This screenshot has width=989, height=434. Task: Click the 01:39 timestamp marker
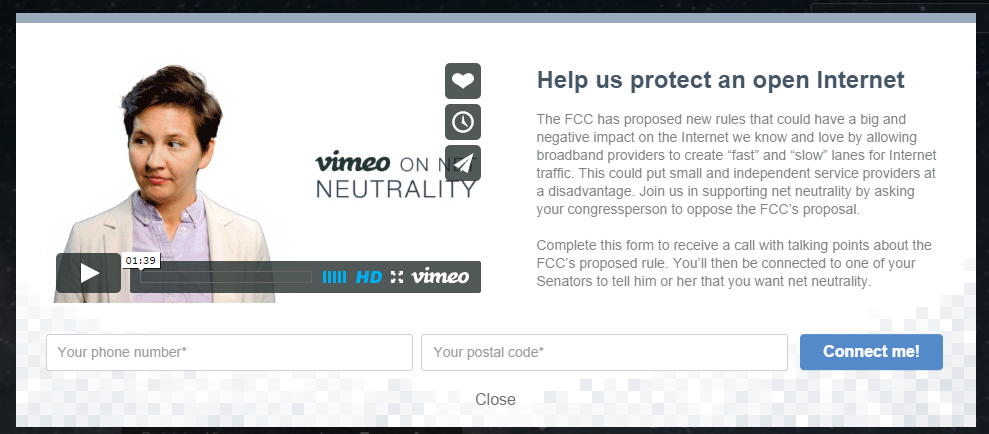pos(141,260)
